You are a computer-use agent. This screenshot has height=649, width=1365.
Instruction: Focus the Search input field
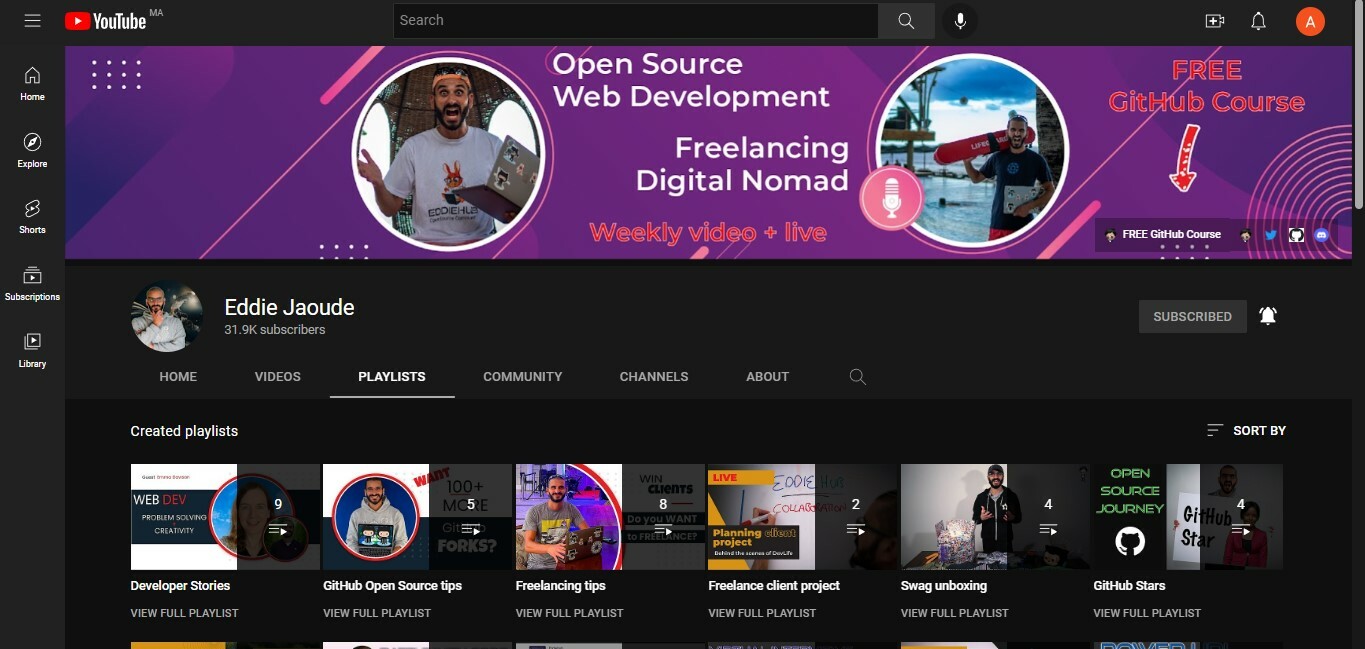[636, 21]
